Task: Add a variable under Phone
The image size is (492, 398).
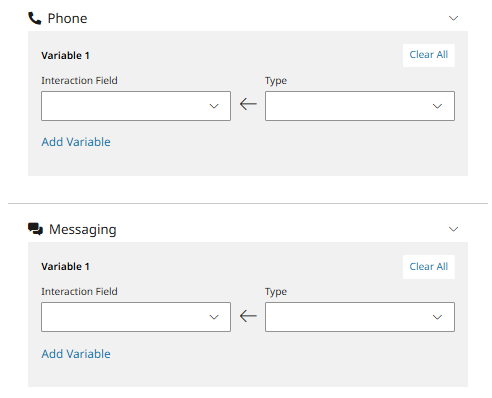Action: pos(76,142)
